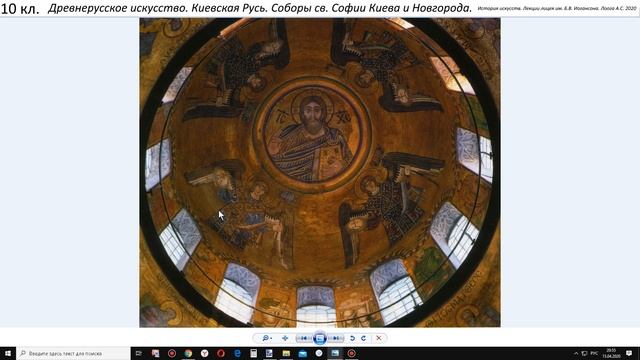Open Task View on the taskbar
640x360 pixels.
(139, 353)
